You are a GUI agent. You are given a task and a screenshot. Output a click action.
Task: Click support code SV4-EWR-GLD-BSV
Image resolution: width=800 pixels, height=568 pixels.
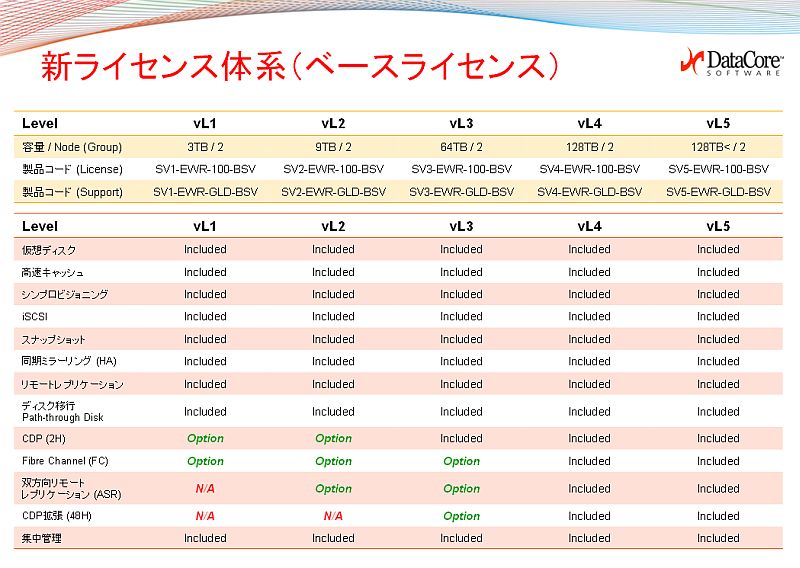(x=589, y=192)
